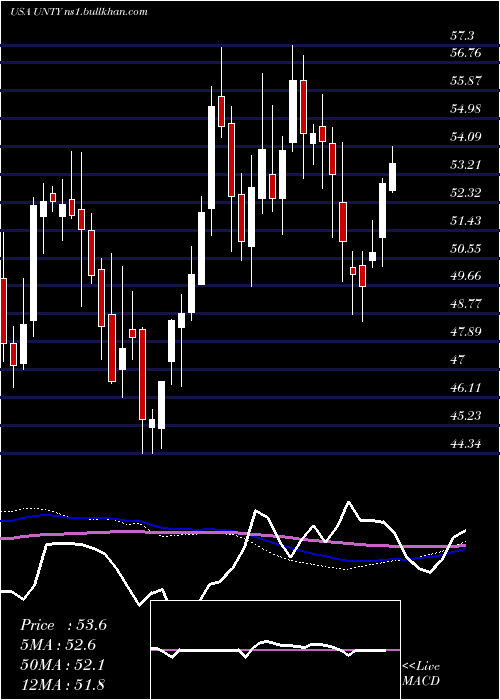
Task: Select the 44.34 price axis label
Action: [x=467, y=444]
